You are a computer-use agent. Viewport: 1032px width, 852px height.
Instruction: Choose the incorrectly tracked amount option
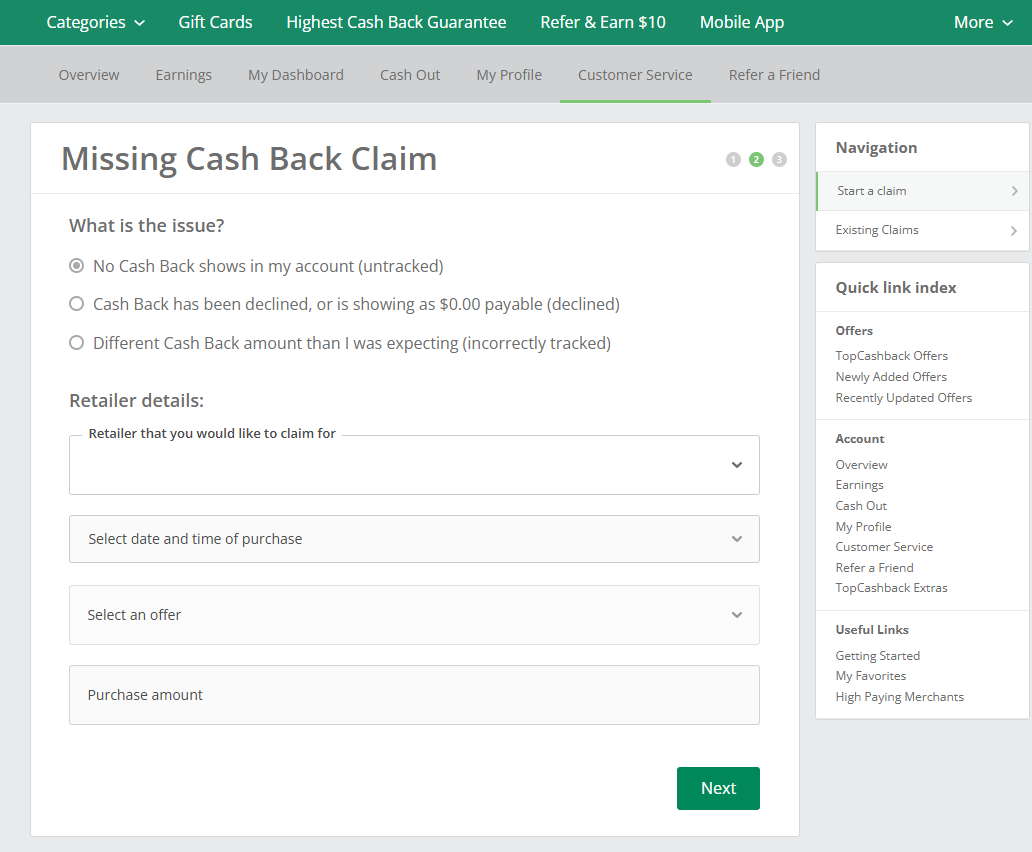(x=76, y=343)
